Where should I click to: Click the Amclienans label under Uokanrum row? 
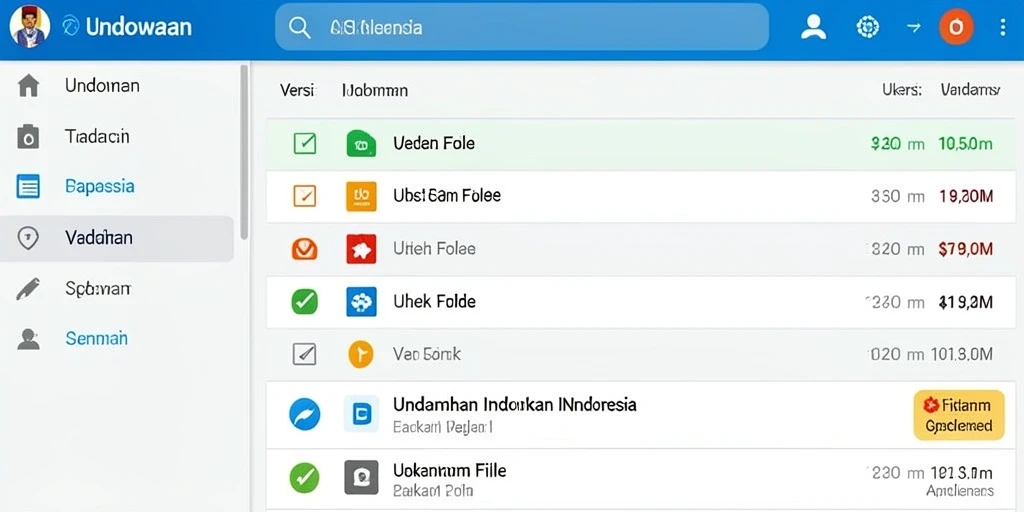(x=960, y=491)
